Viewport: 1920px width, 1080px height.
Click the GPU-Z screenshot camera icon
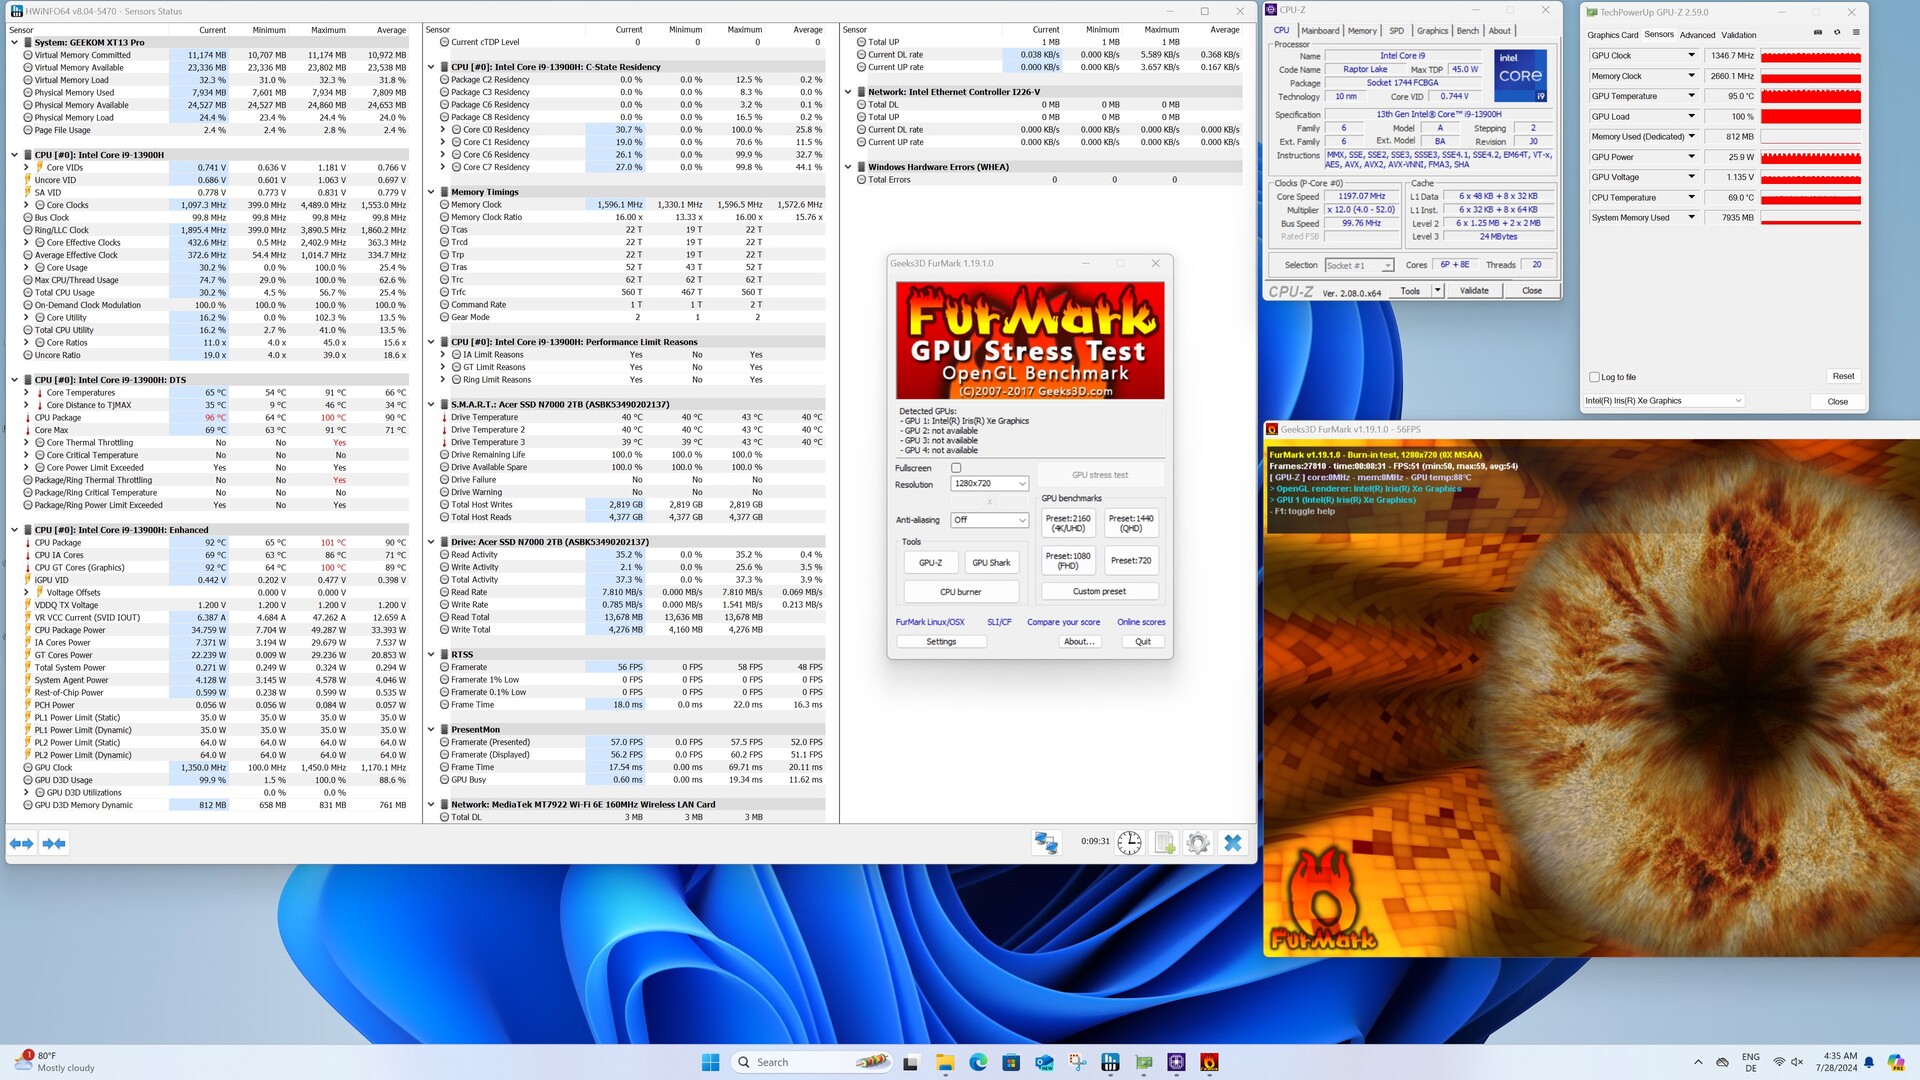[1817, 33]
